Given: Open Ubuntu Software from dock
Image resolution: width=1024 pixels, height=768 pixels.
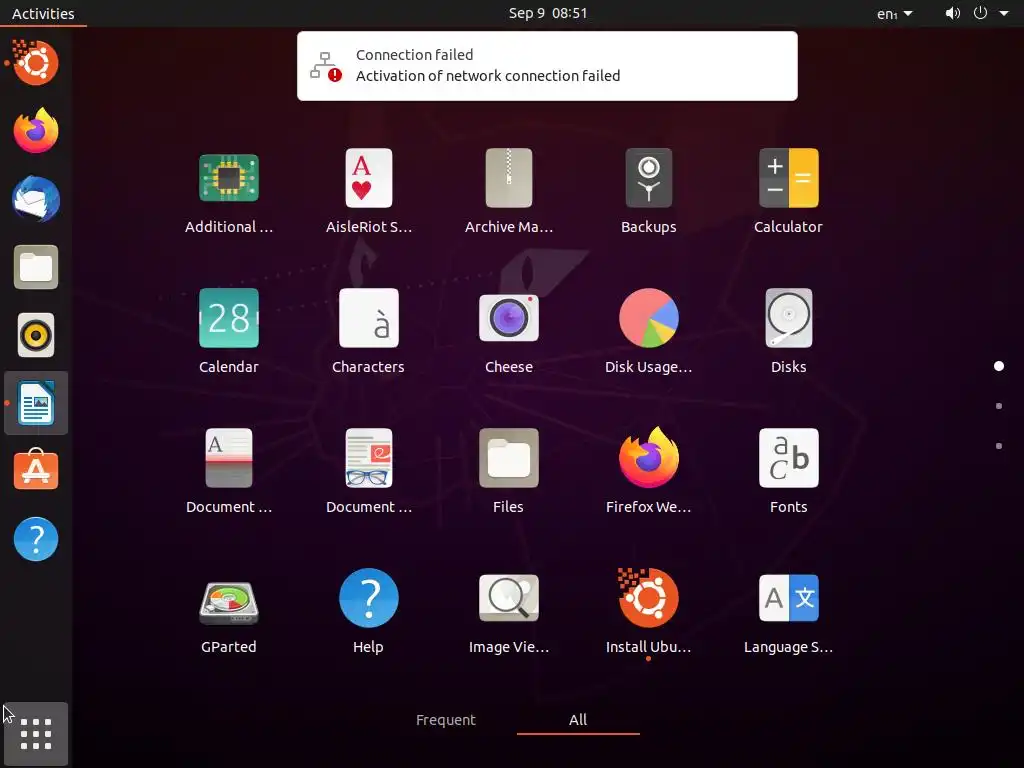Looking at the screenshot, I should click(36, 471).
